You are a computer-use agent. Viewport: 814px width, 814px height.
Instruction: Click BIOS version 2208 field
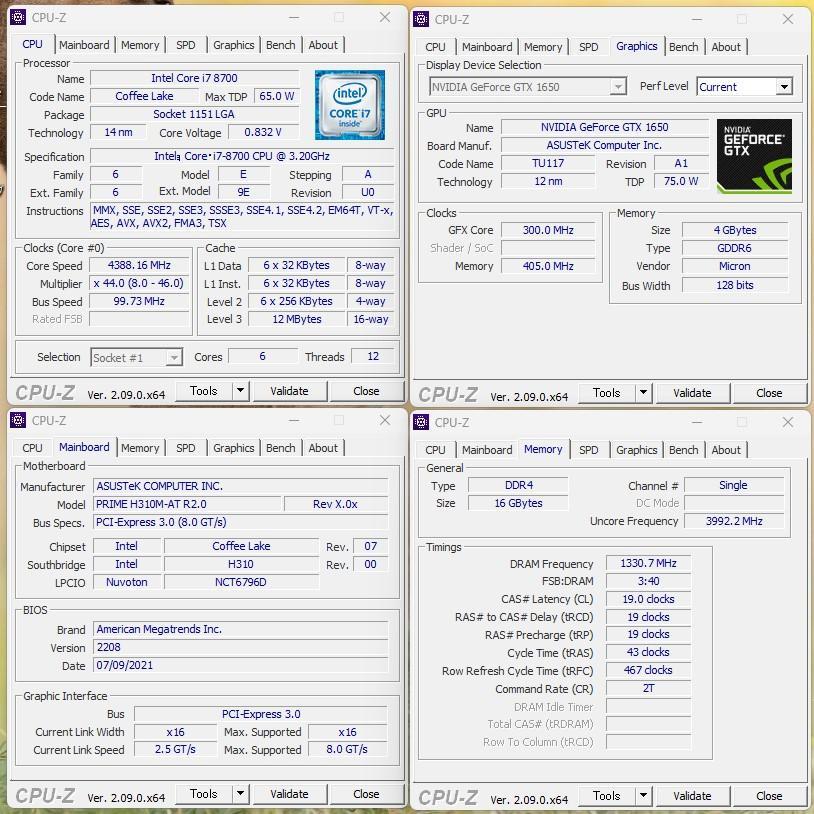(x=241, y=647)
